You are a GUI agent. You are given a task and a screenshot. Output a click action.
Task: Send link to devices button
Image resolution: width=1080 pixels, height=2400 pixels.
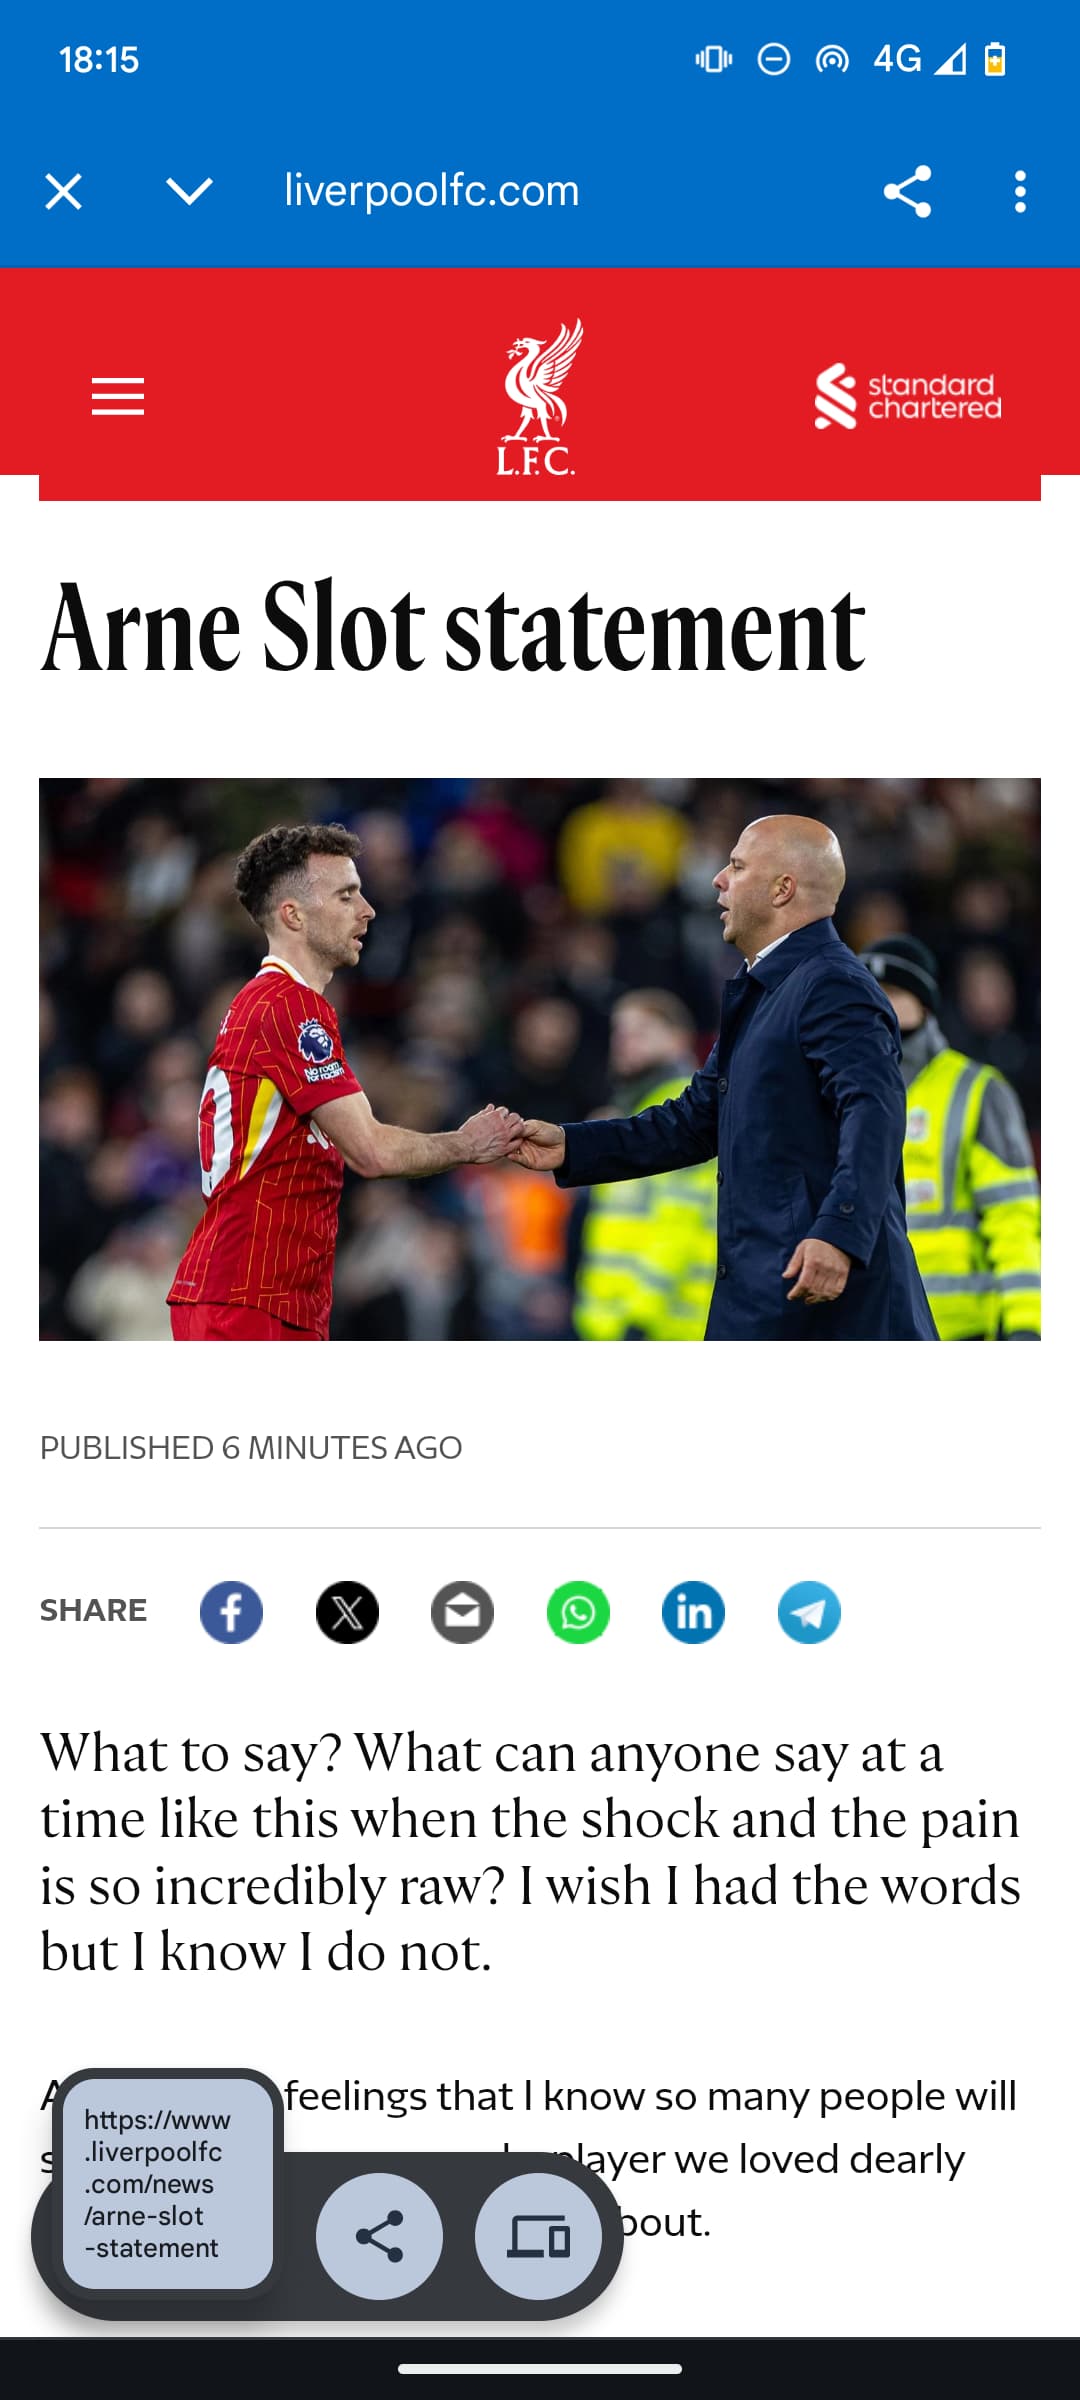pos(538,2236)
